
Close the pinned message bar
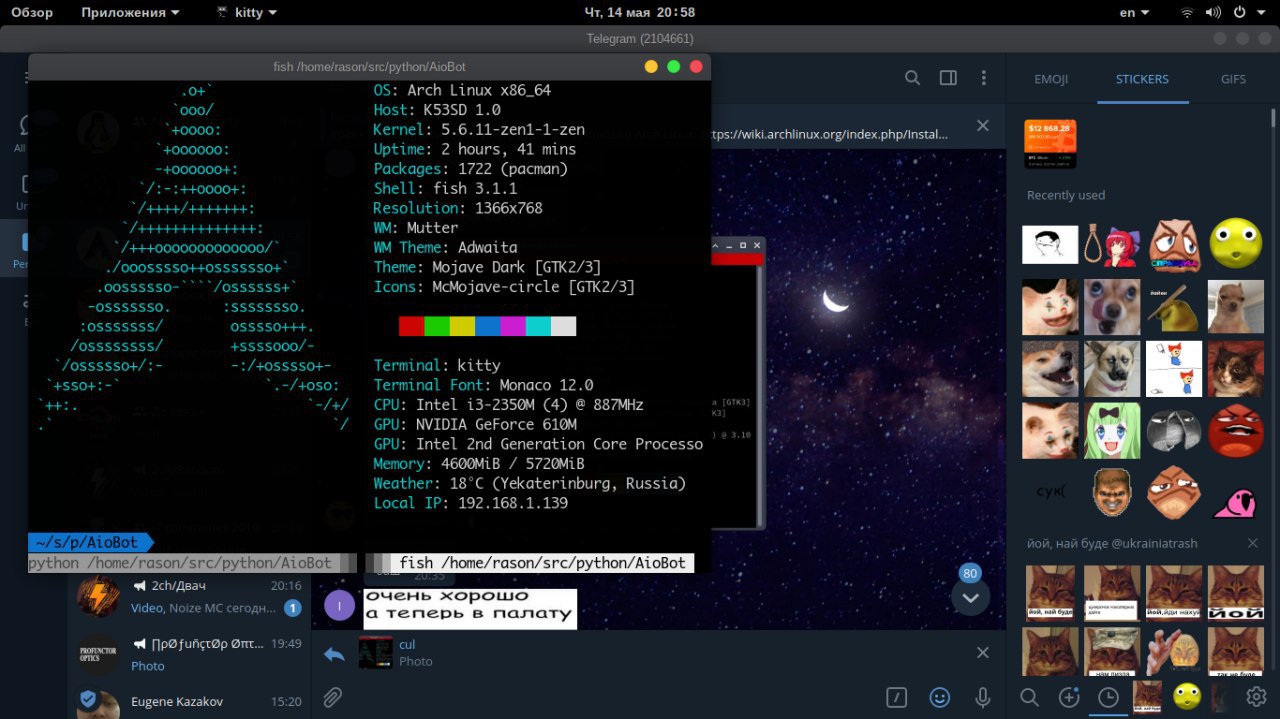pyautogui.click(x=982, y=125)
